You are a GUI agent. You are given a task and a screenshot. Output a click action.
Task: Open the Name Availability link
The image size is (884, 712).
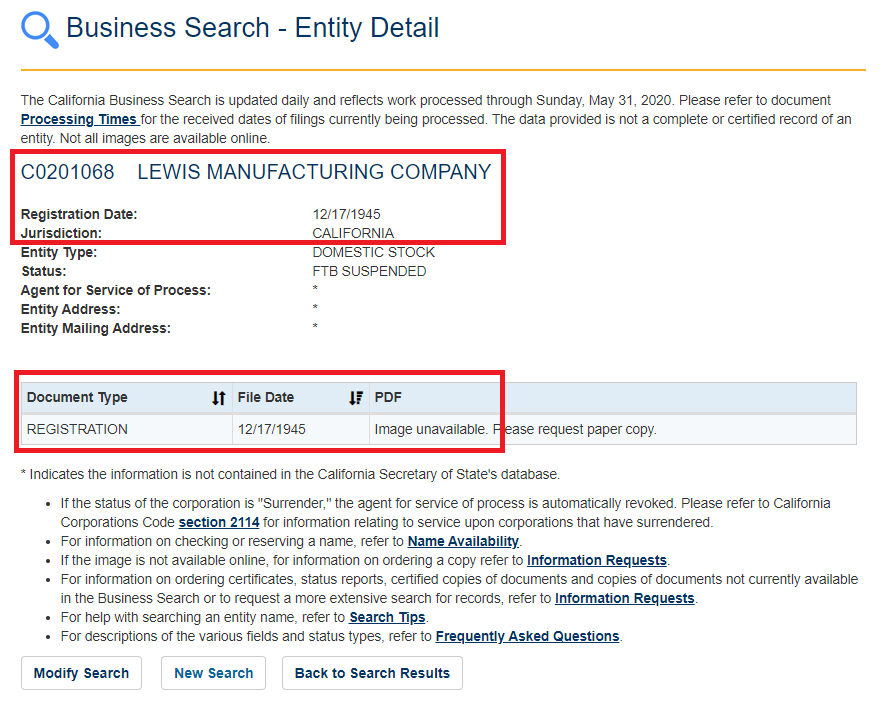click(x=463, y=542)
